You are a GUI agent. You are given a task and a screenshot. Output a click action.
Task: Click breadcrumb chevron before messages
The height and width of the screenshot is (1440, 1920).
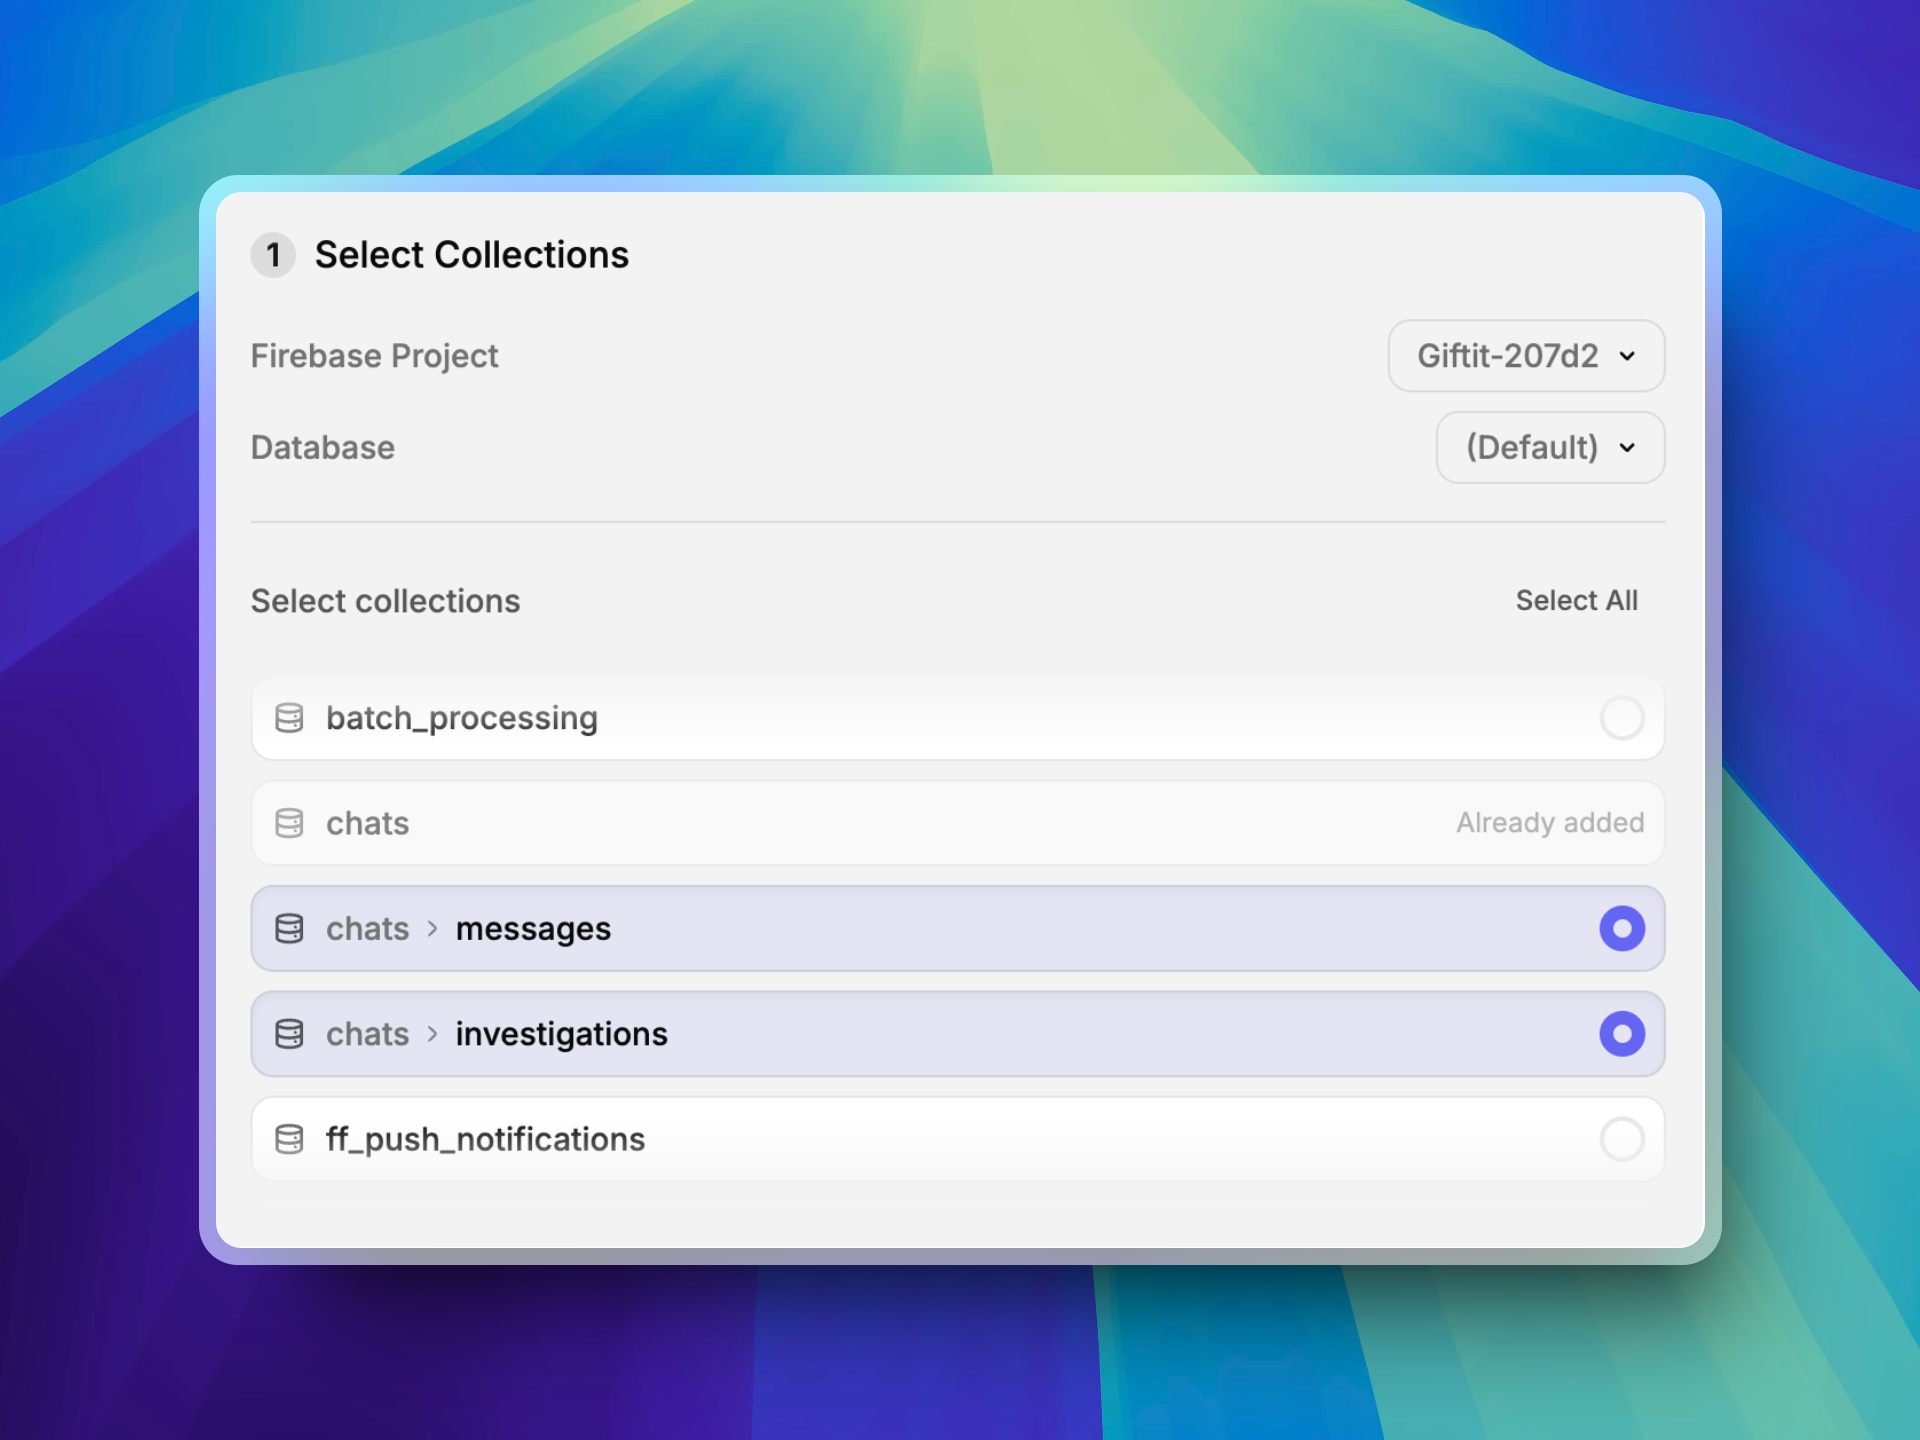coord(432,929)
